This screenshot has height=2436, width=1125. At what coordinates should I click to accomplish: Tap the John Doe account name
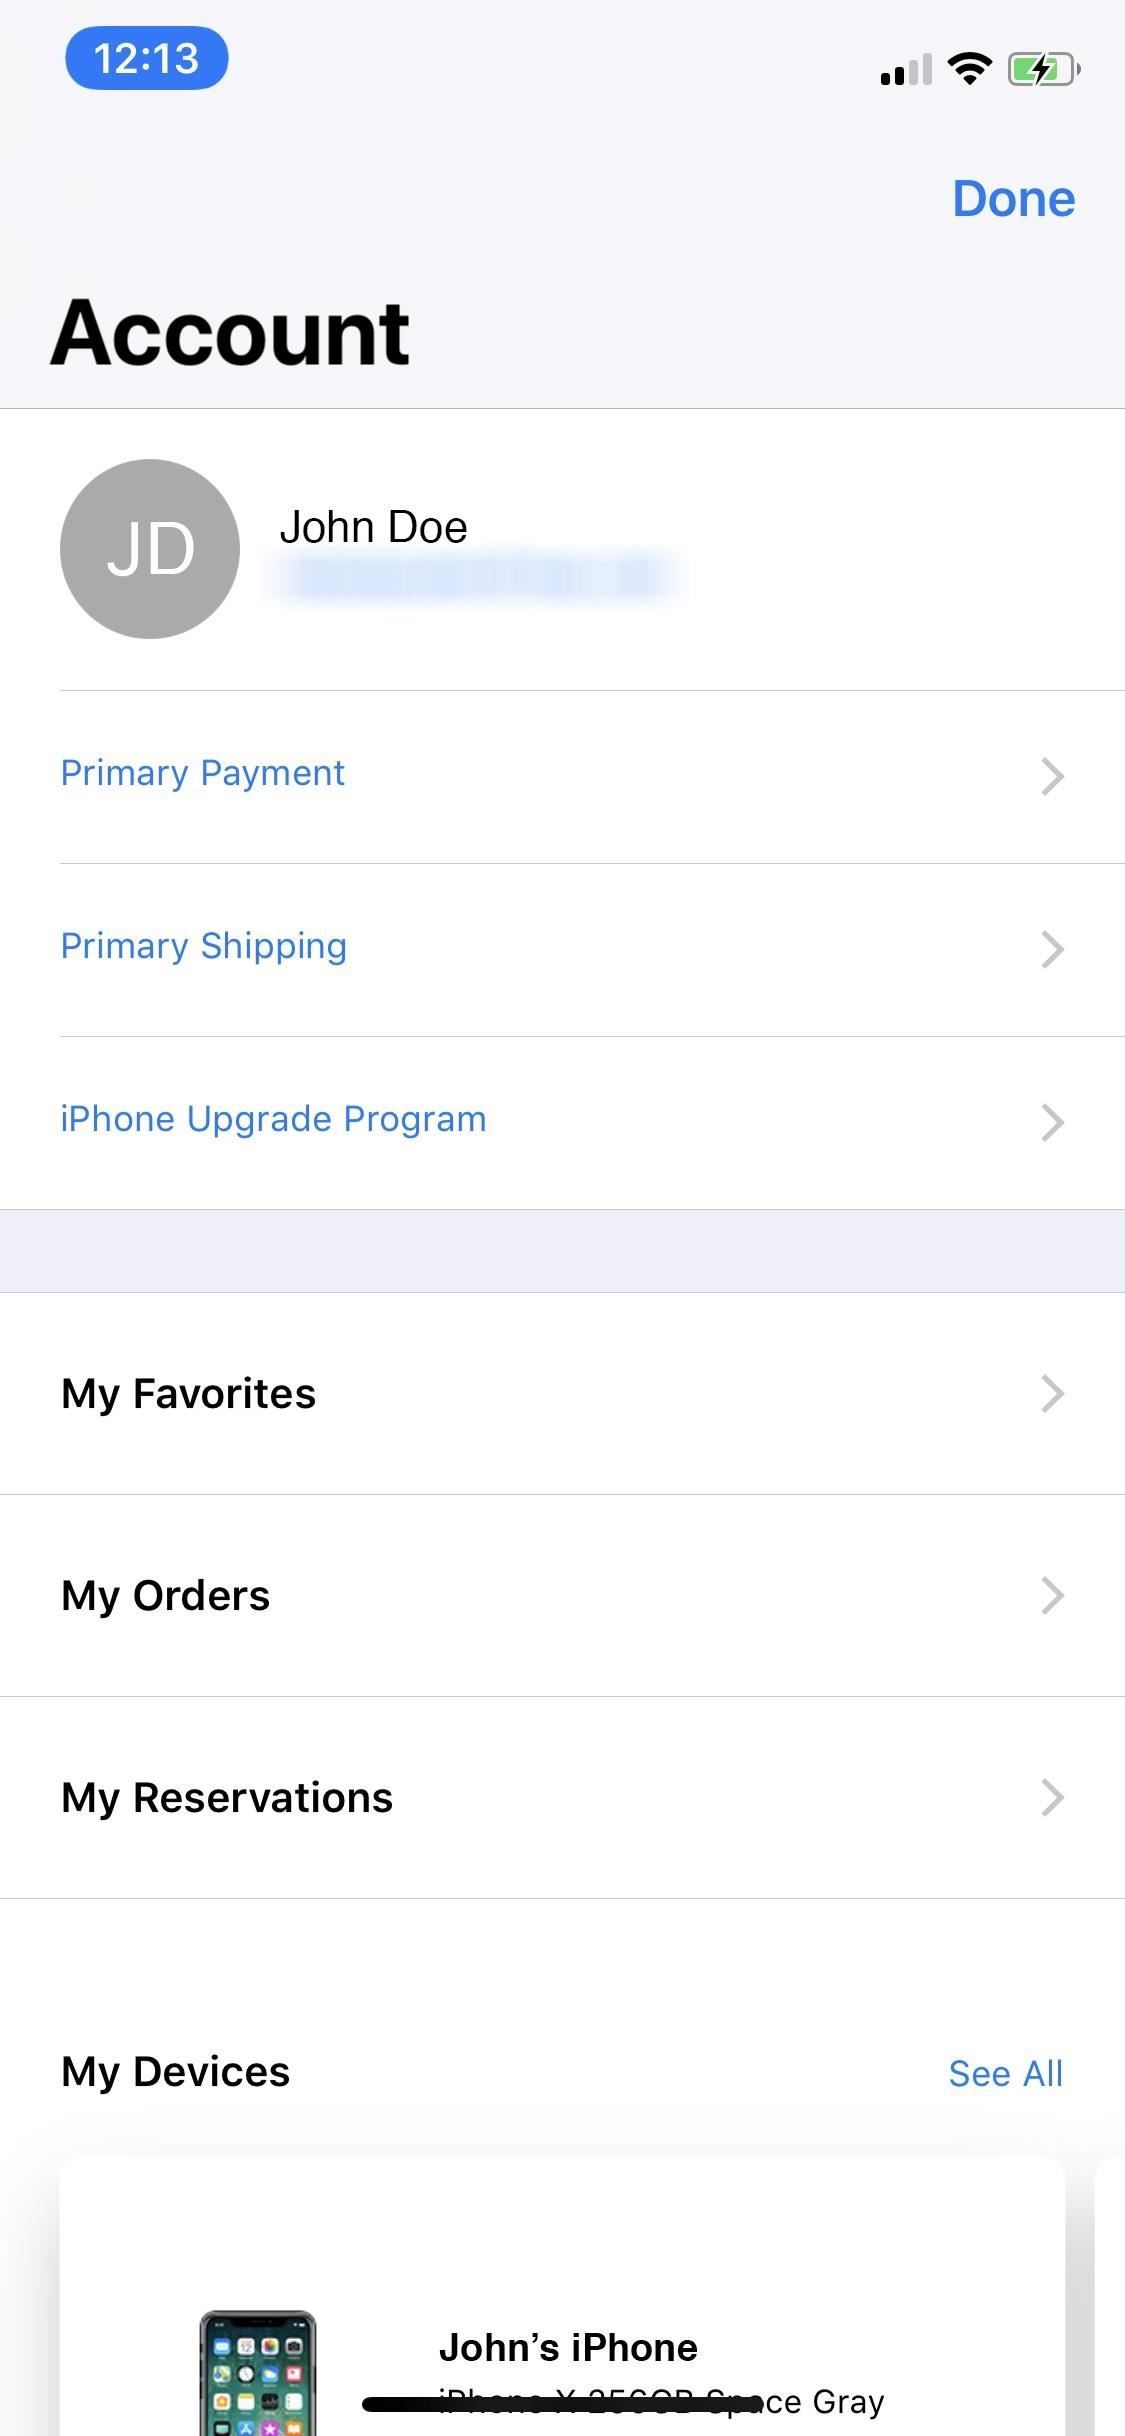coord(373,527)
